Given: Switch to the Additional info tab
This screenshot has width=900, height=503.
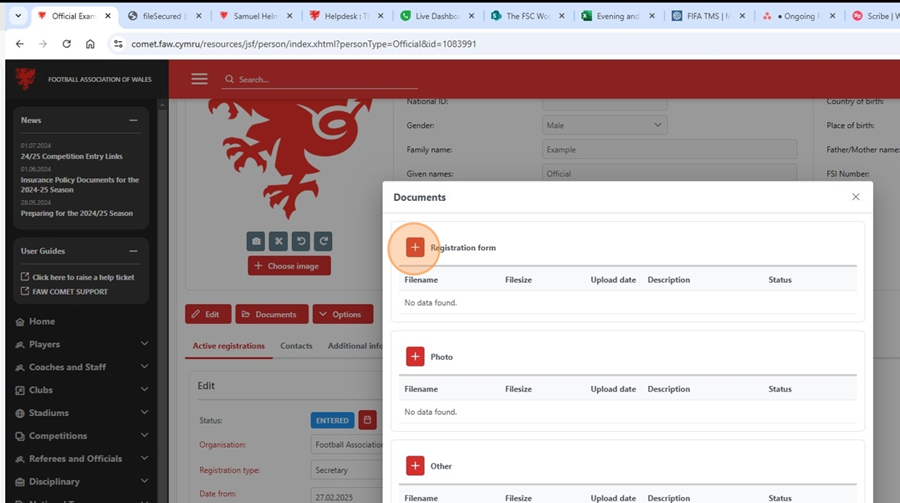Looking at the screenshot, I should pyautogui.click(x=355, y=346).
